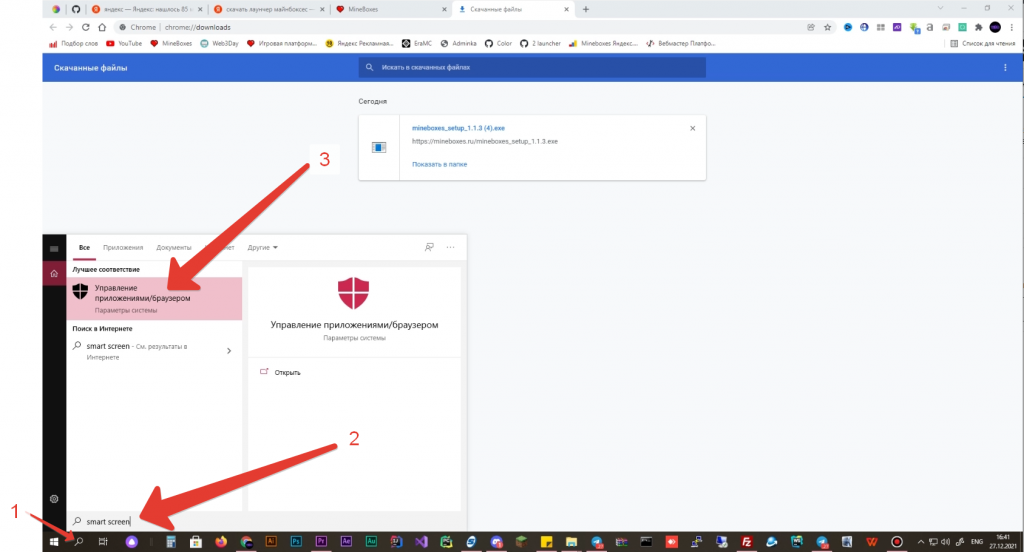
Task: Click the taskbar search magnifier icon
Action: (79, 541)
